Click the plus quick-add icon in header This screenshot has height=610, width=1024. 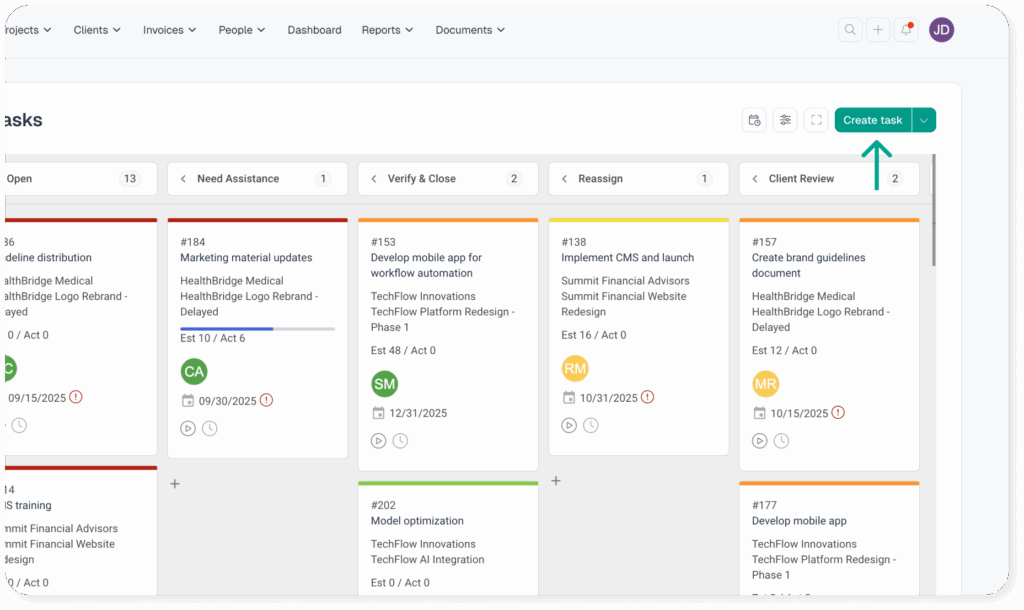(x=878, y=30)
